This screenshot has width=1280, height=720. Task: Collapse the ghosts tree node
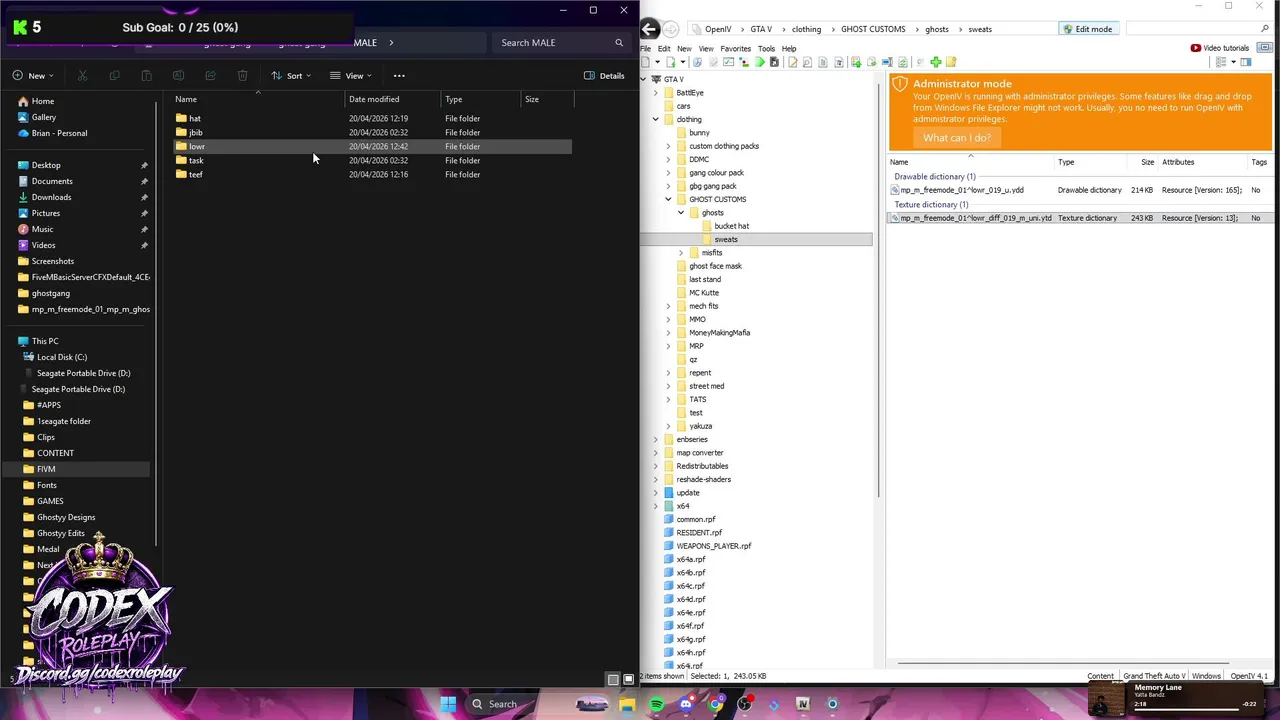pyautogui.click(x=681, y=212)
